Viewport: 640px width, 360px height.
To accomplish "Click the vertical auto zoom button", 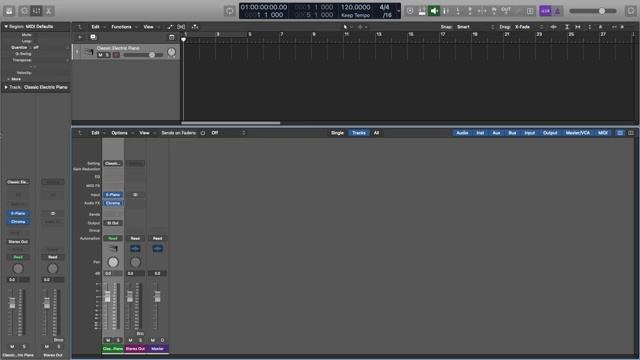I will pos(567,27).
